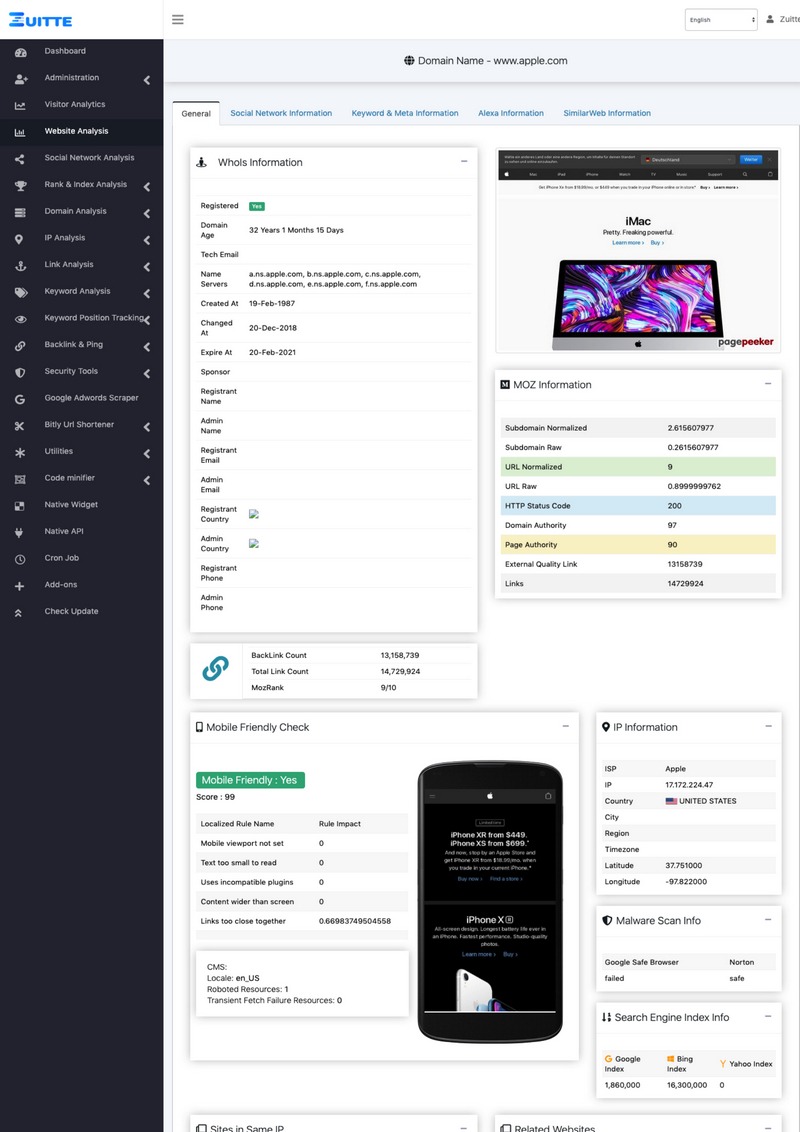Screen dimensions: 800x1132
Task: Open the hamburger menu toggle
Action: pos(178,19)
